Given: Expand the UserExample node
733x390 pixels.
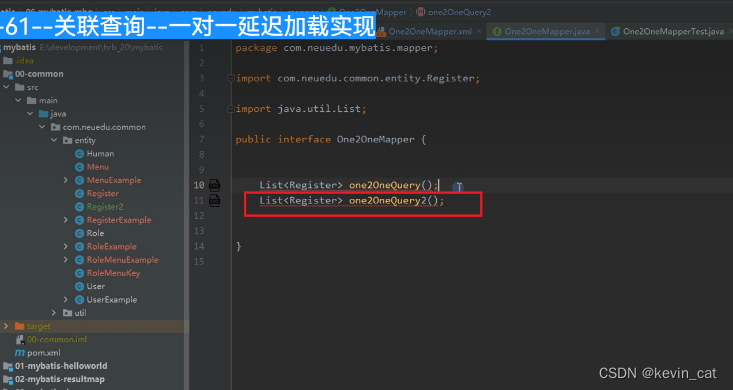Looking at the screenshot, I should (66, 300).
